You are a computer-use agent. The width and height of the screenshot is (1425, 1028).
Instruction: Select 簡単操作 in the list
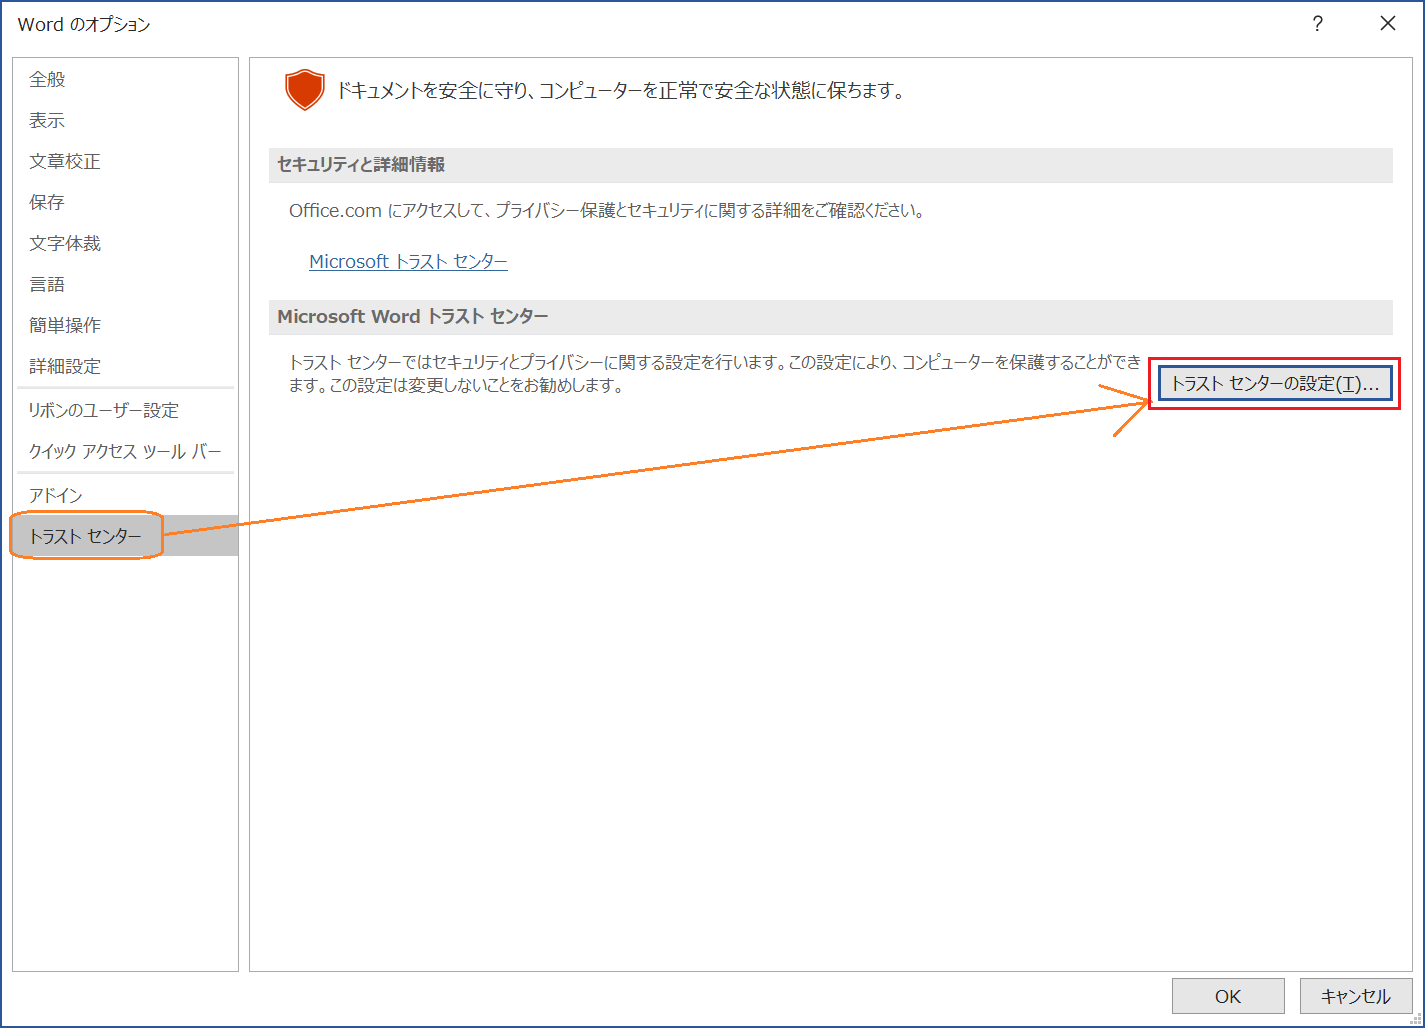click(x=125, y=325)
